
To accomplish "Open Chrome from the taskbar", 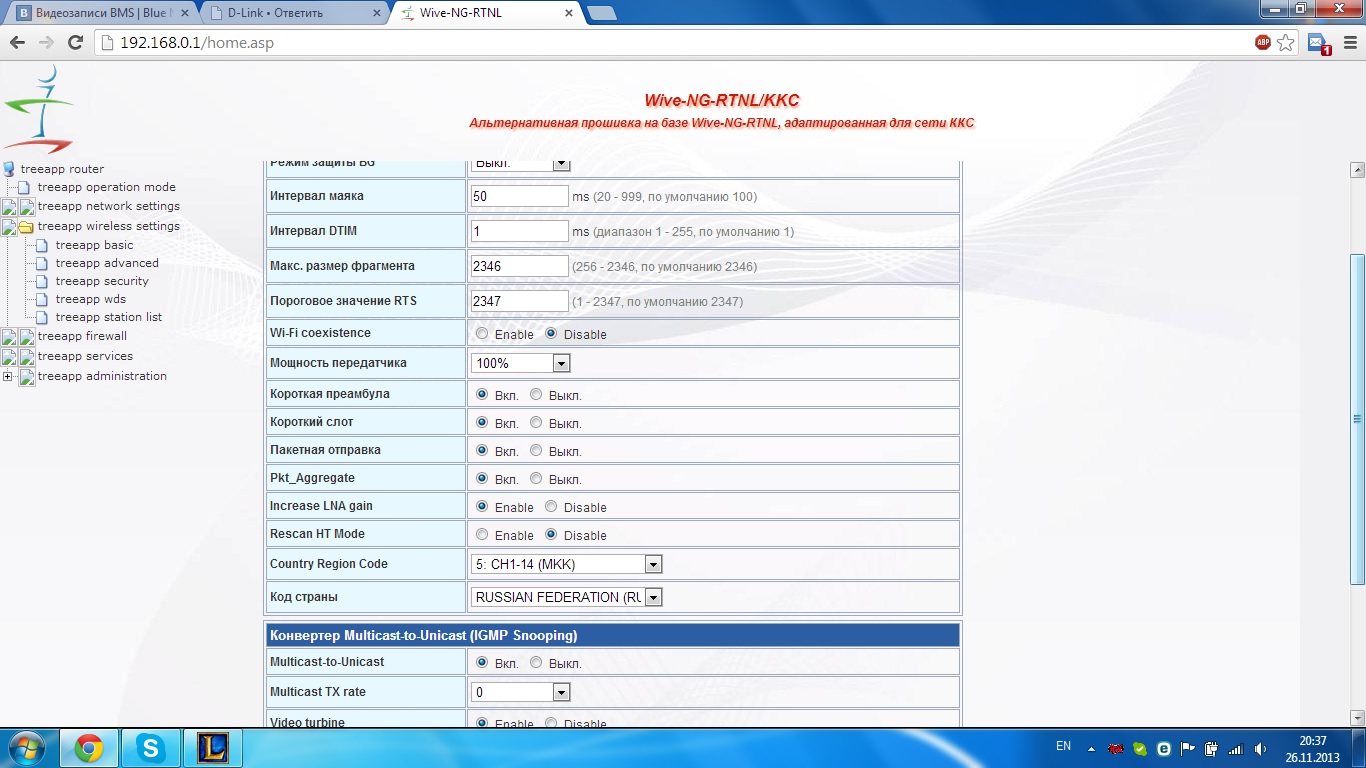I will point(89,748).
